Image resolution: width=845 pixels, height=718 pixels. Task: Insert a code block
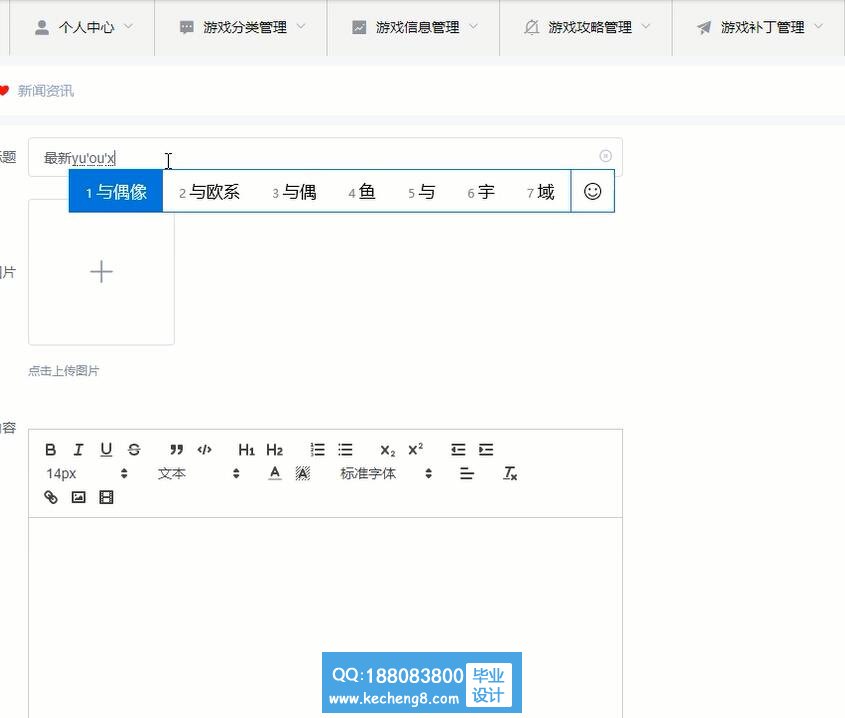[204, 450]
